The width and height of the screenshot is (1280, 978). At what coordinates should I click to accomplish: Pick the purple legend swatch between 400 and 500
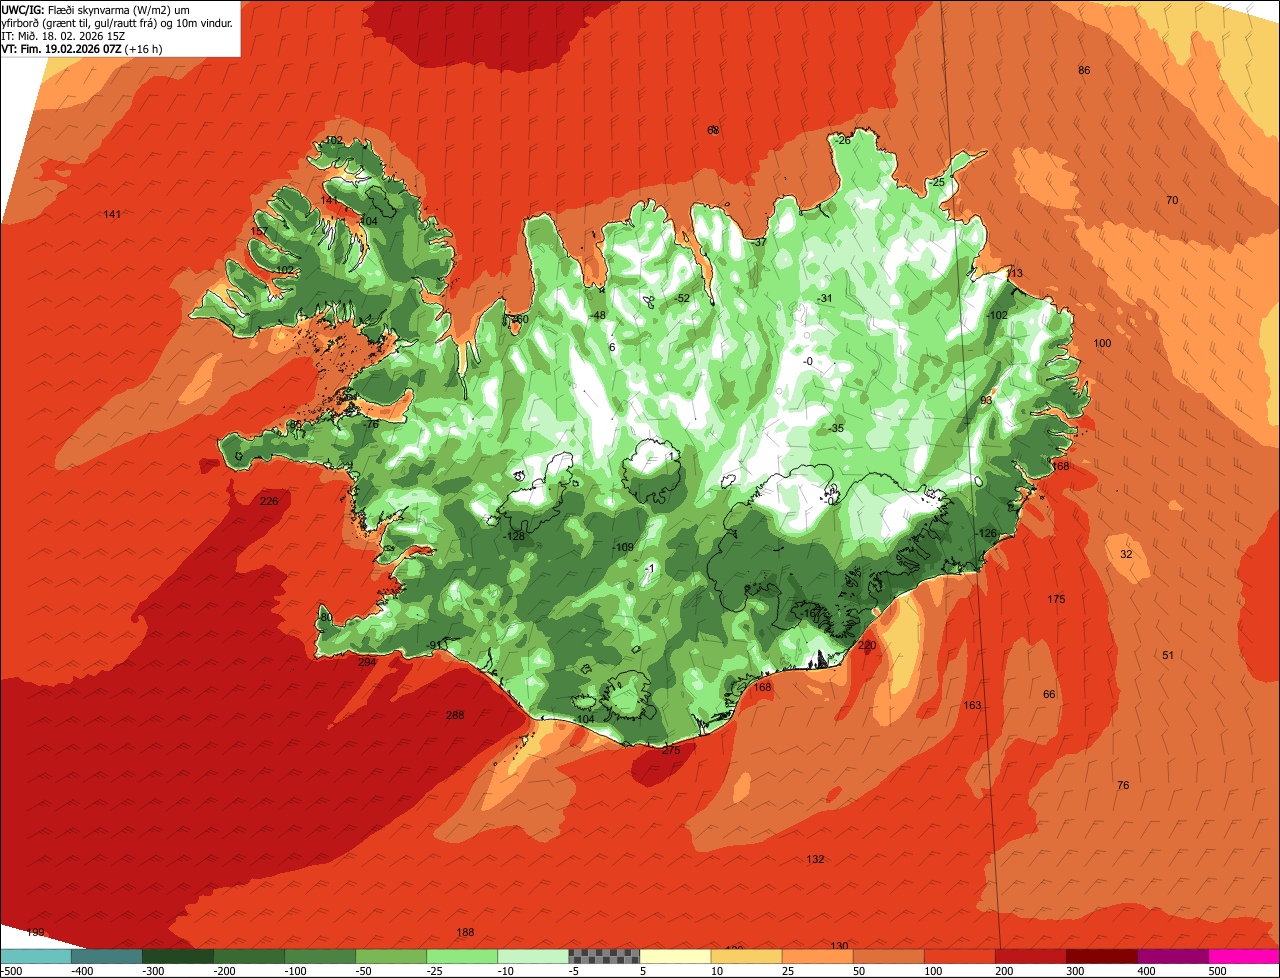point(1172,955)
